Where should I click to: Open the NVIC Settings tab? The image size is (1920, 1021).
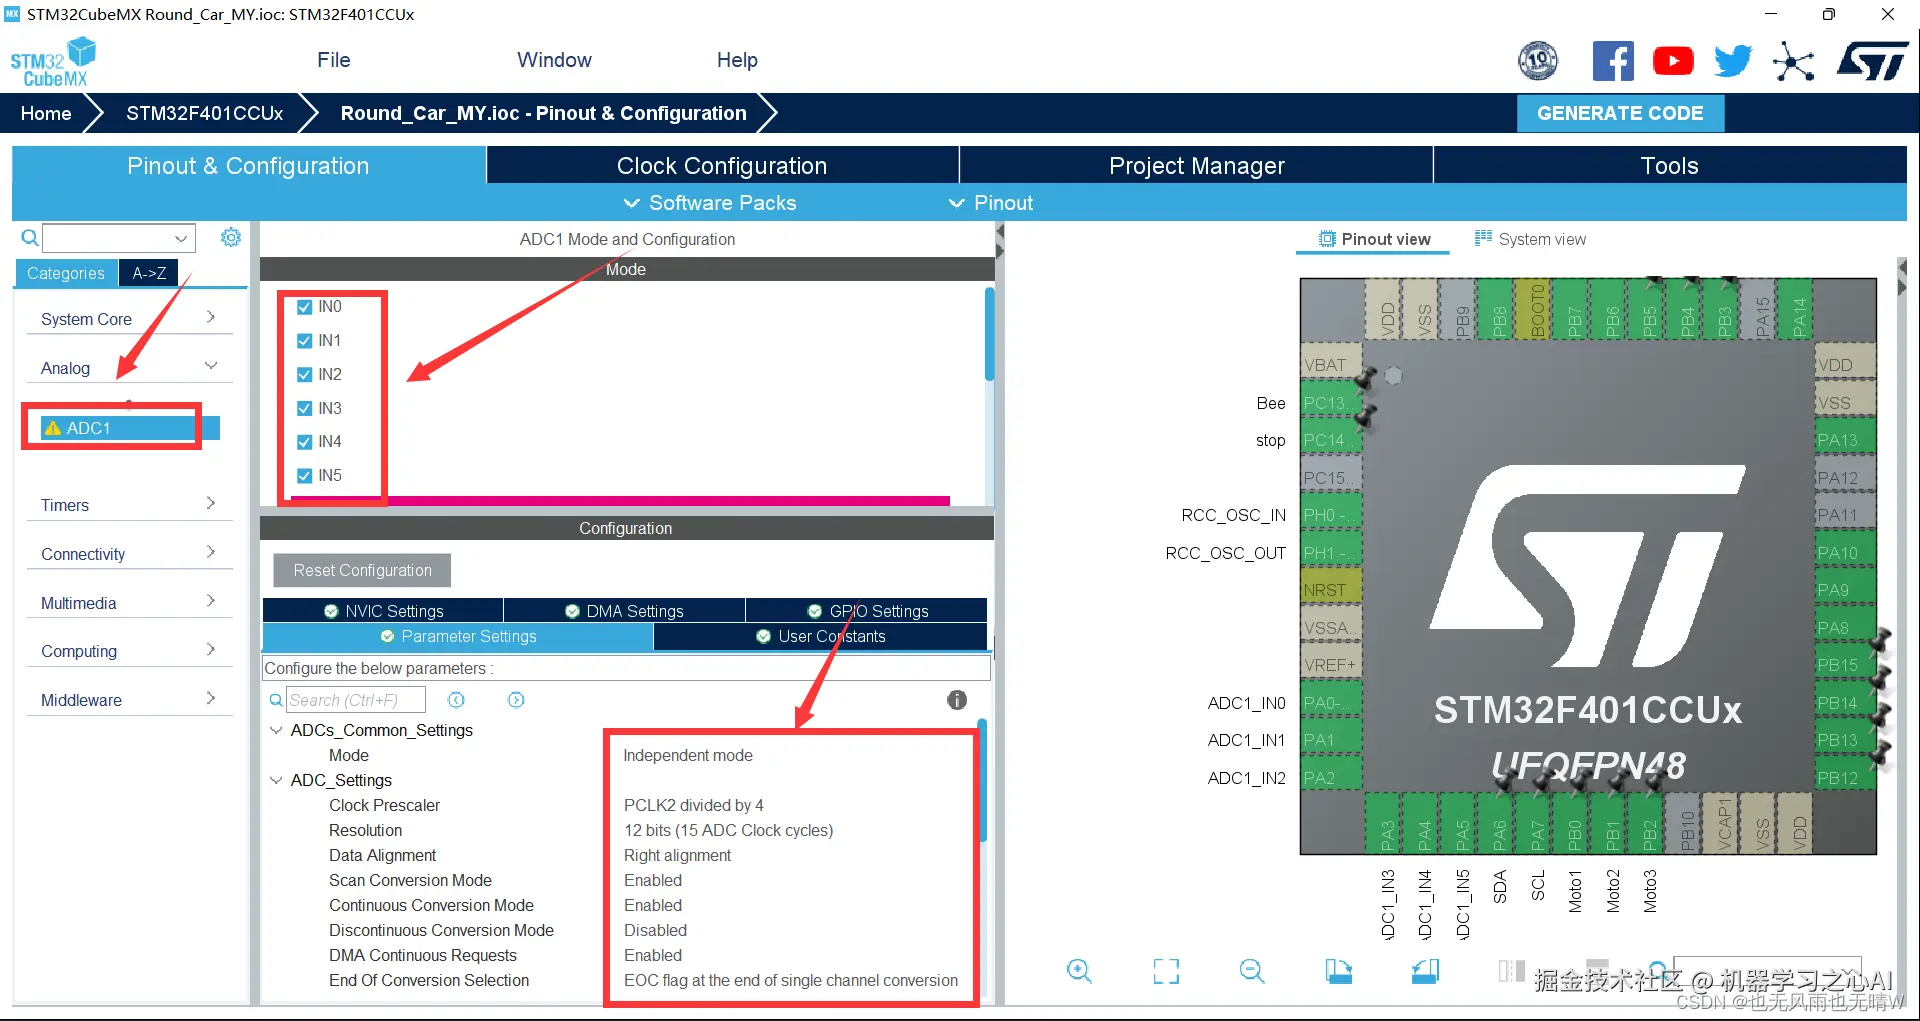point(383,611)
